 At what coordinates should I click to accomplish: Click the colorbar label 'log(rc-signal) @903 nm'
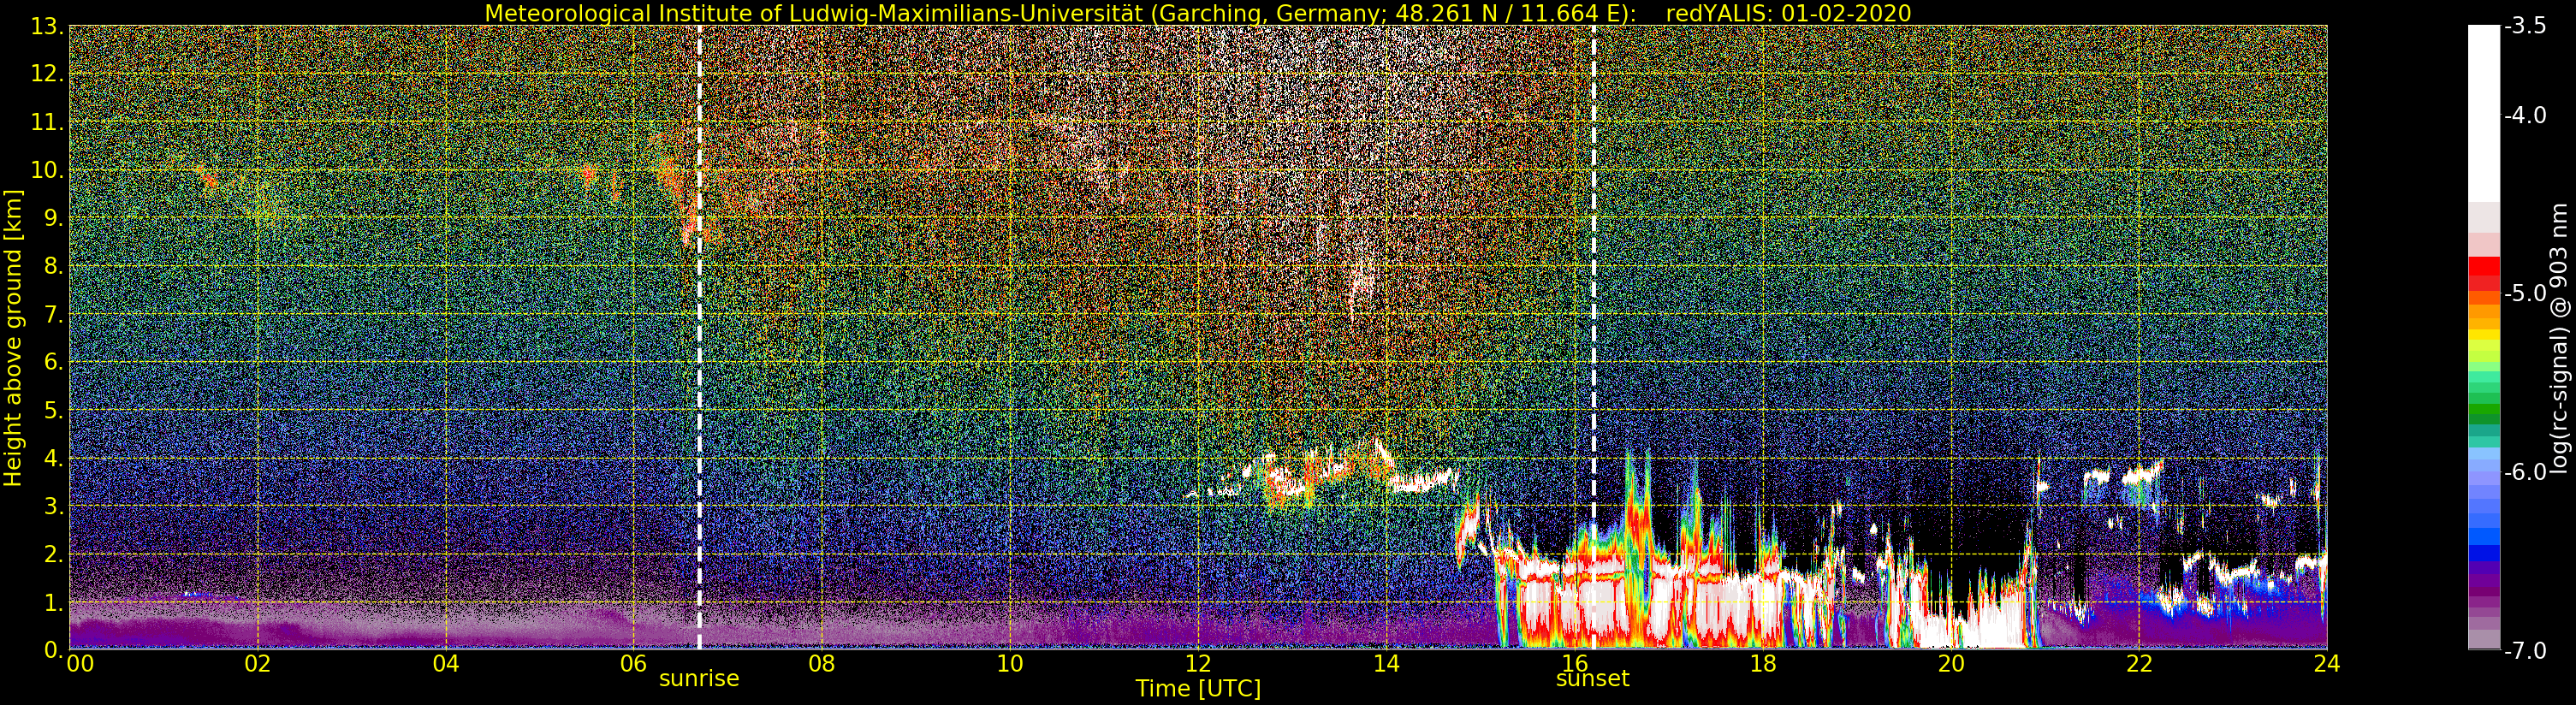click(x=2560, y=338)
